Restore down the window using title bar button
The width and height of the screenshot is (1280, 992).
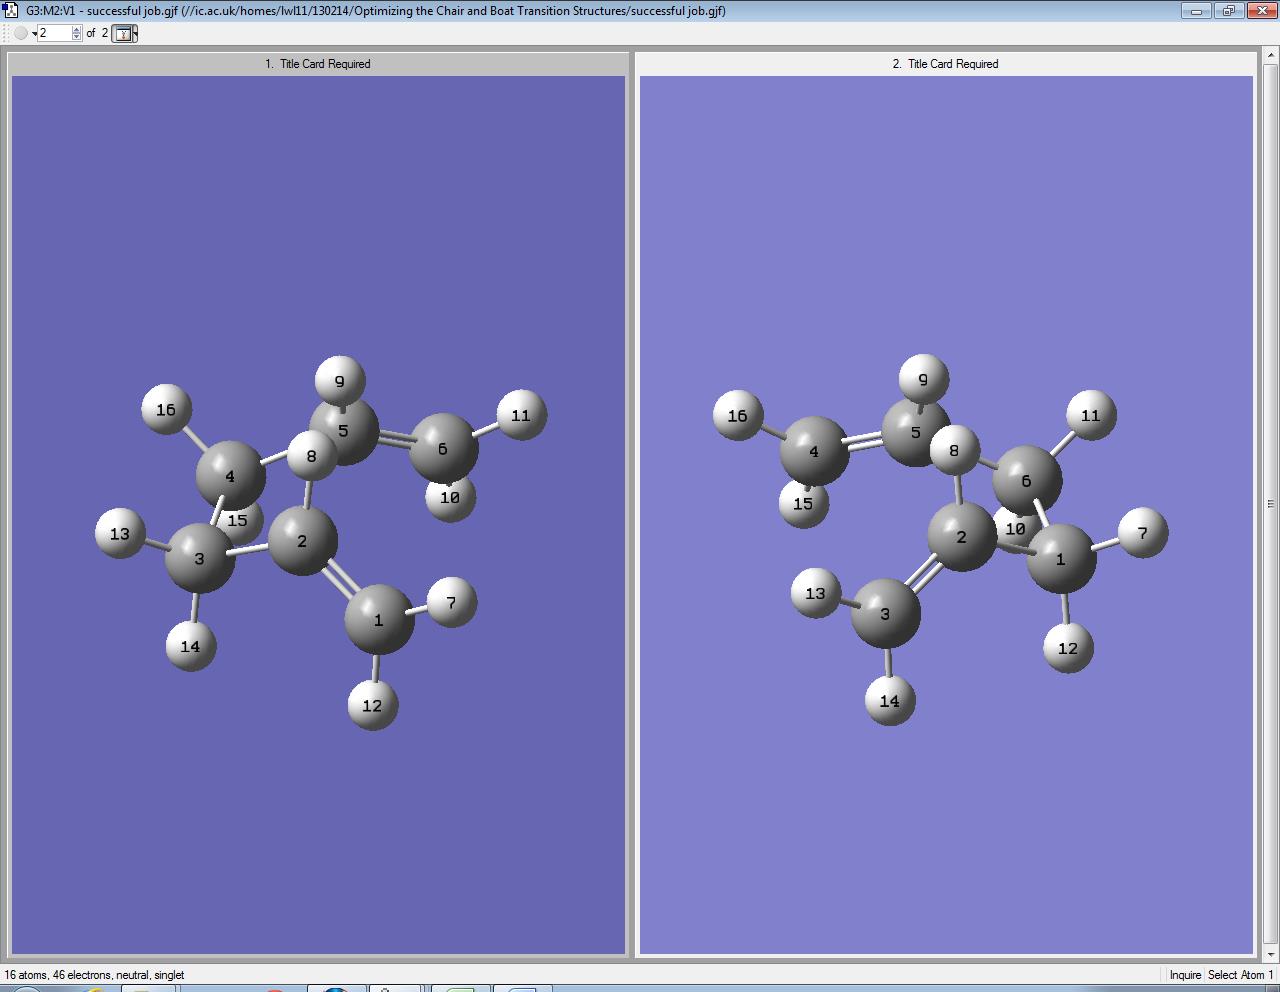[x=1229, y=10]
